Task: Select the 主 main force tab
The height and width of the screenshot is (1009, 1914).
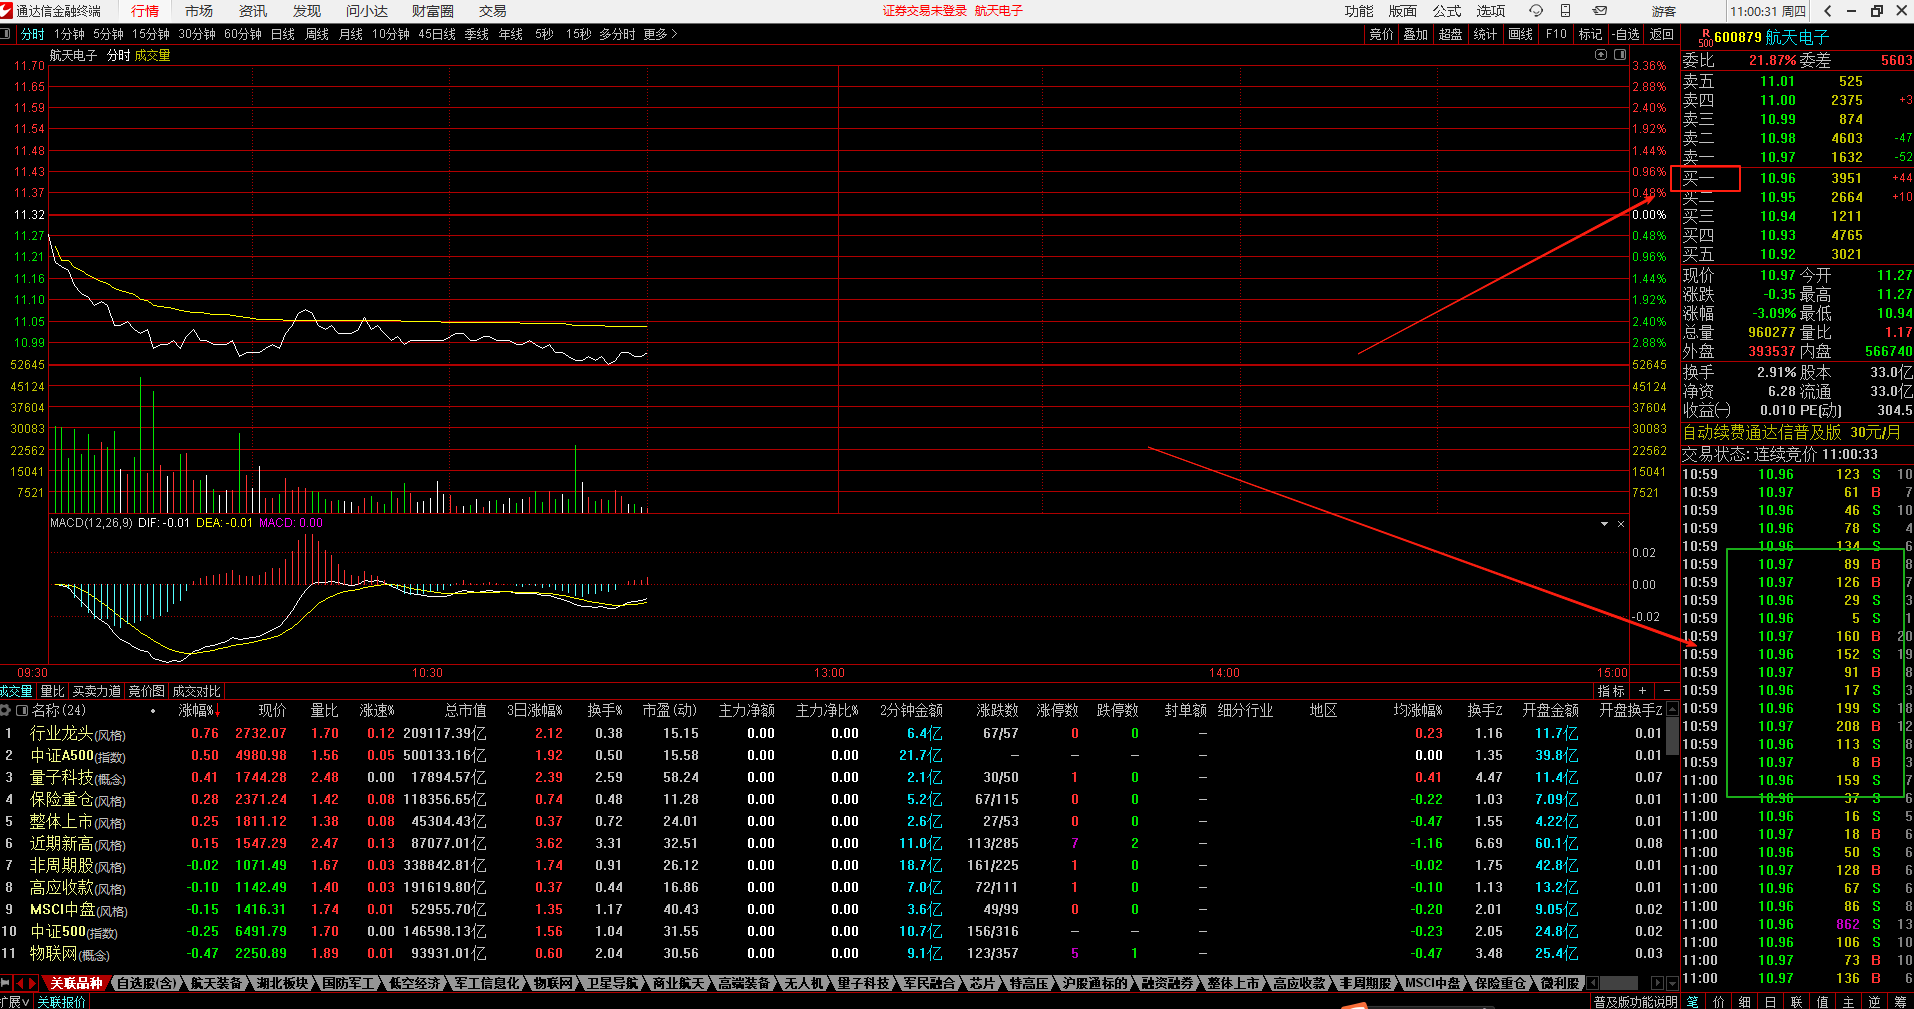Action: click(x=1848, y=1001)
